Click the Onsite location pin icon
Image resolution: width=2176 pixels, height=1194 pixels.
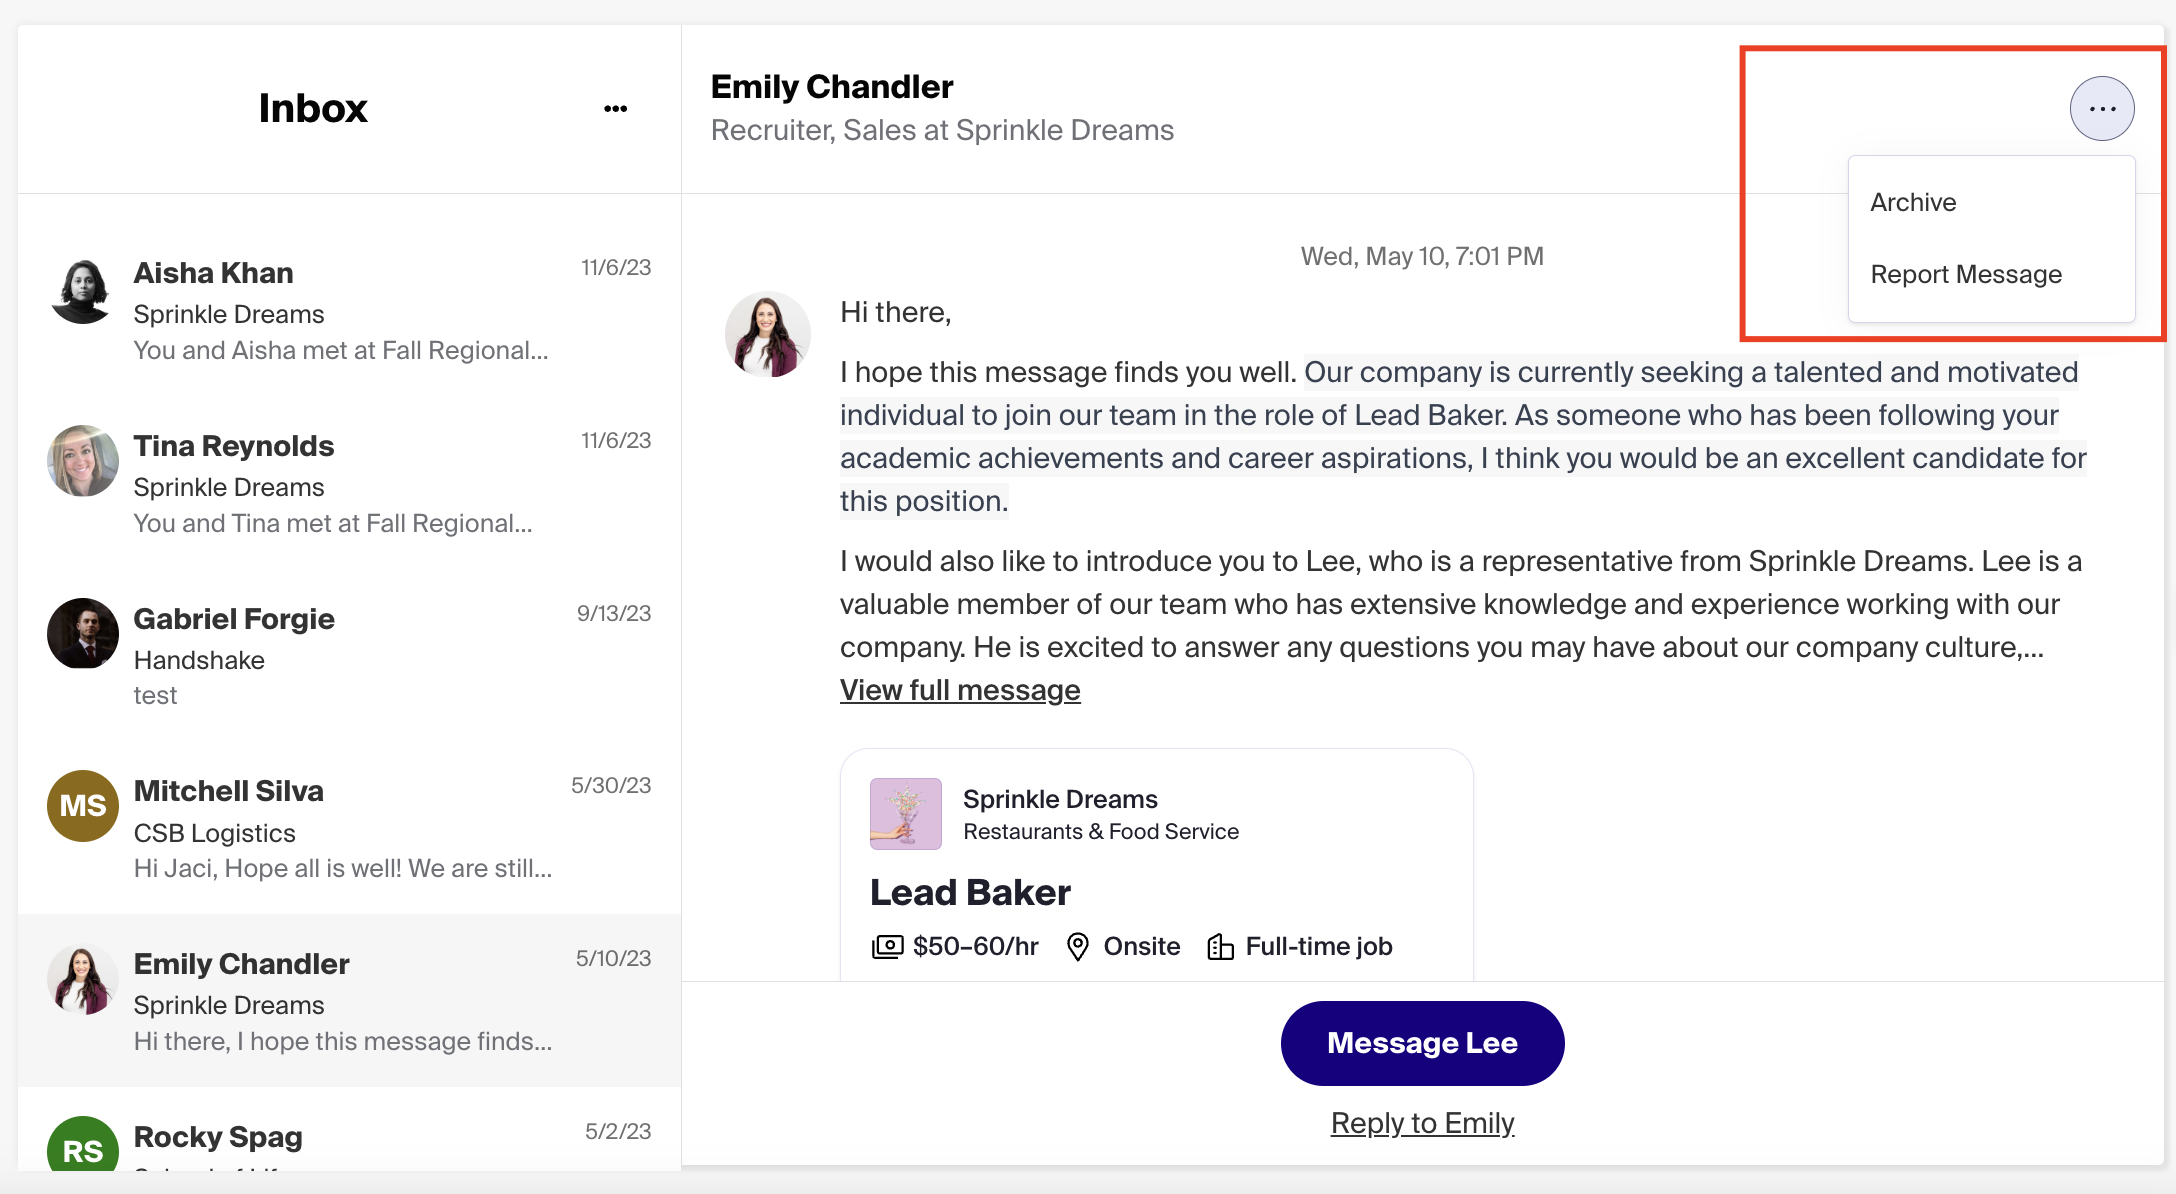(1078, 946)
